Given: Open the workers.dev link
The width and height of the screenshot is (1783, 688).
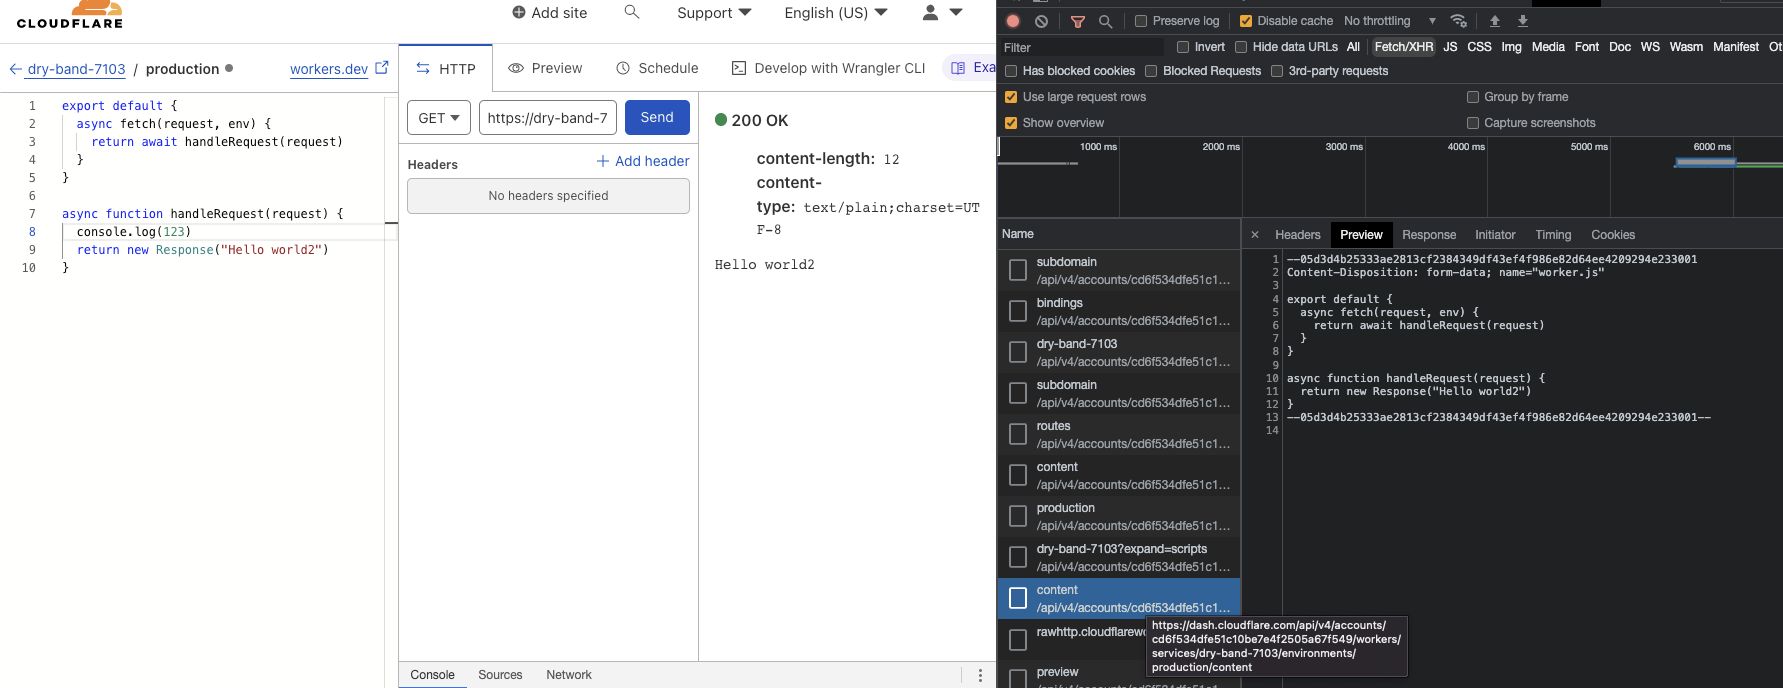Looking at the screenshot, I should pyautogui.click(x=329, y=69).
